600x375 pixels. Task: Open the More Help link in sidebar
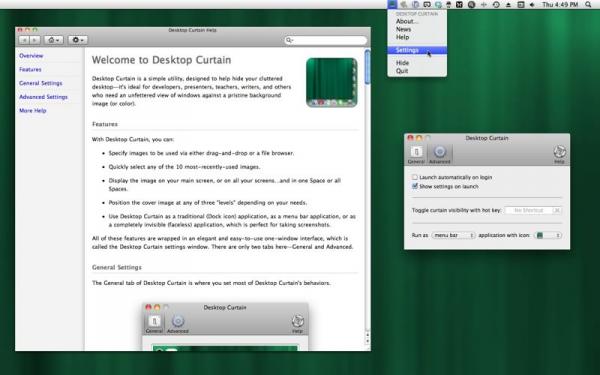point(33,111)
